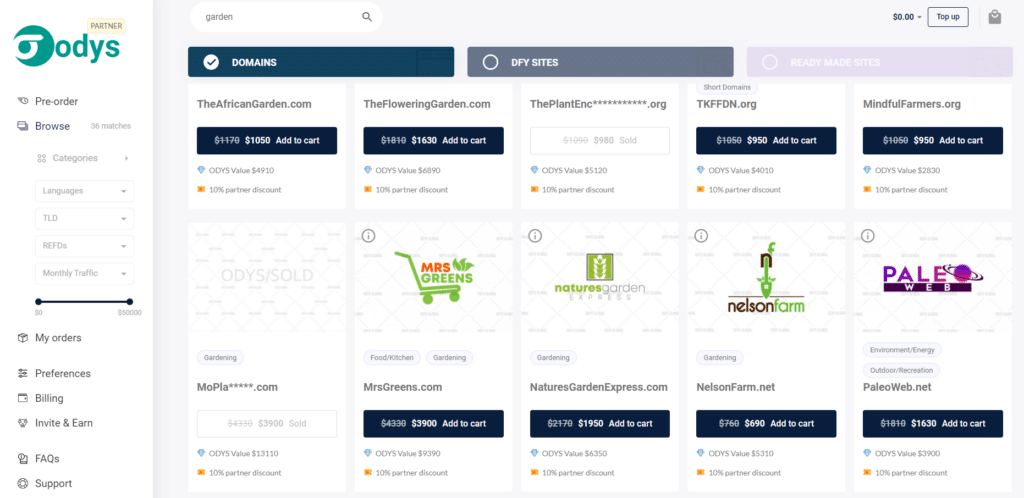Open info icon on NaturesGardenExpress card
This screenshot has height=498, width=1024.
535,236
